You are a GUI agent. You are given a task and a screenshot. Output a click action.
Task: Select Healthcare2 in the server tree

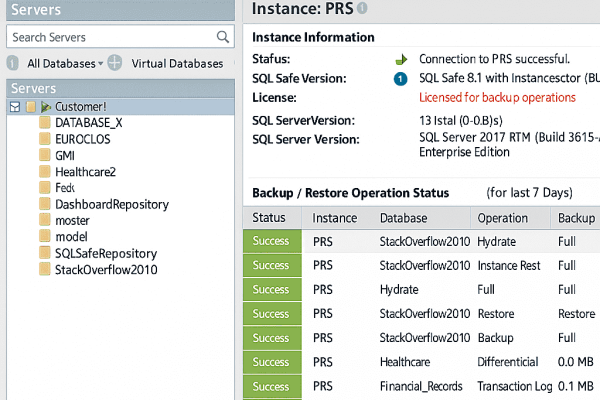[x=86, y=171]
